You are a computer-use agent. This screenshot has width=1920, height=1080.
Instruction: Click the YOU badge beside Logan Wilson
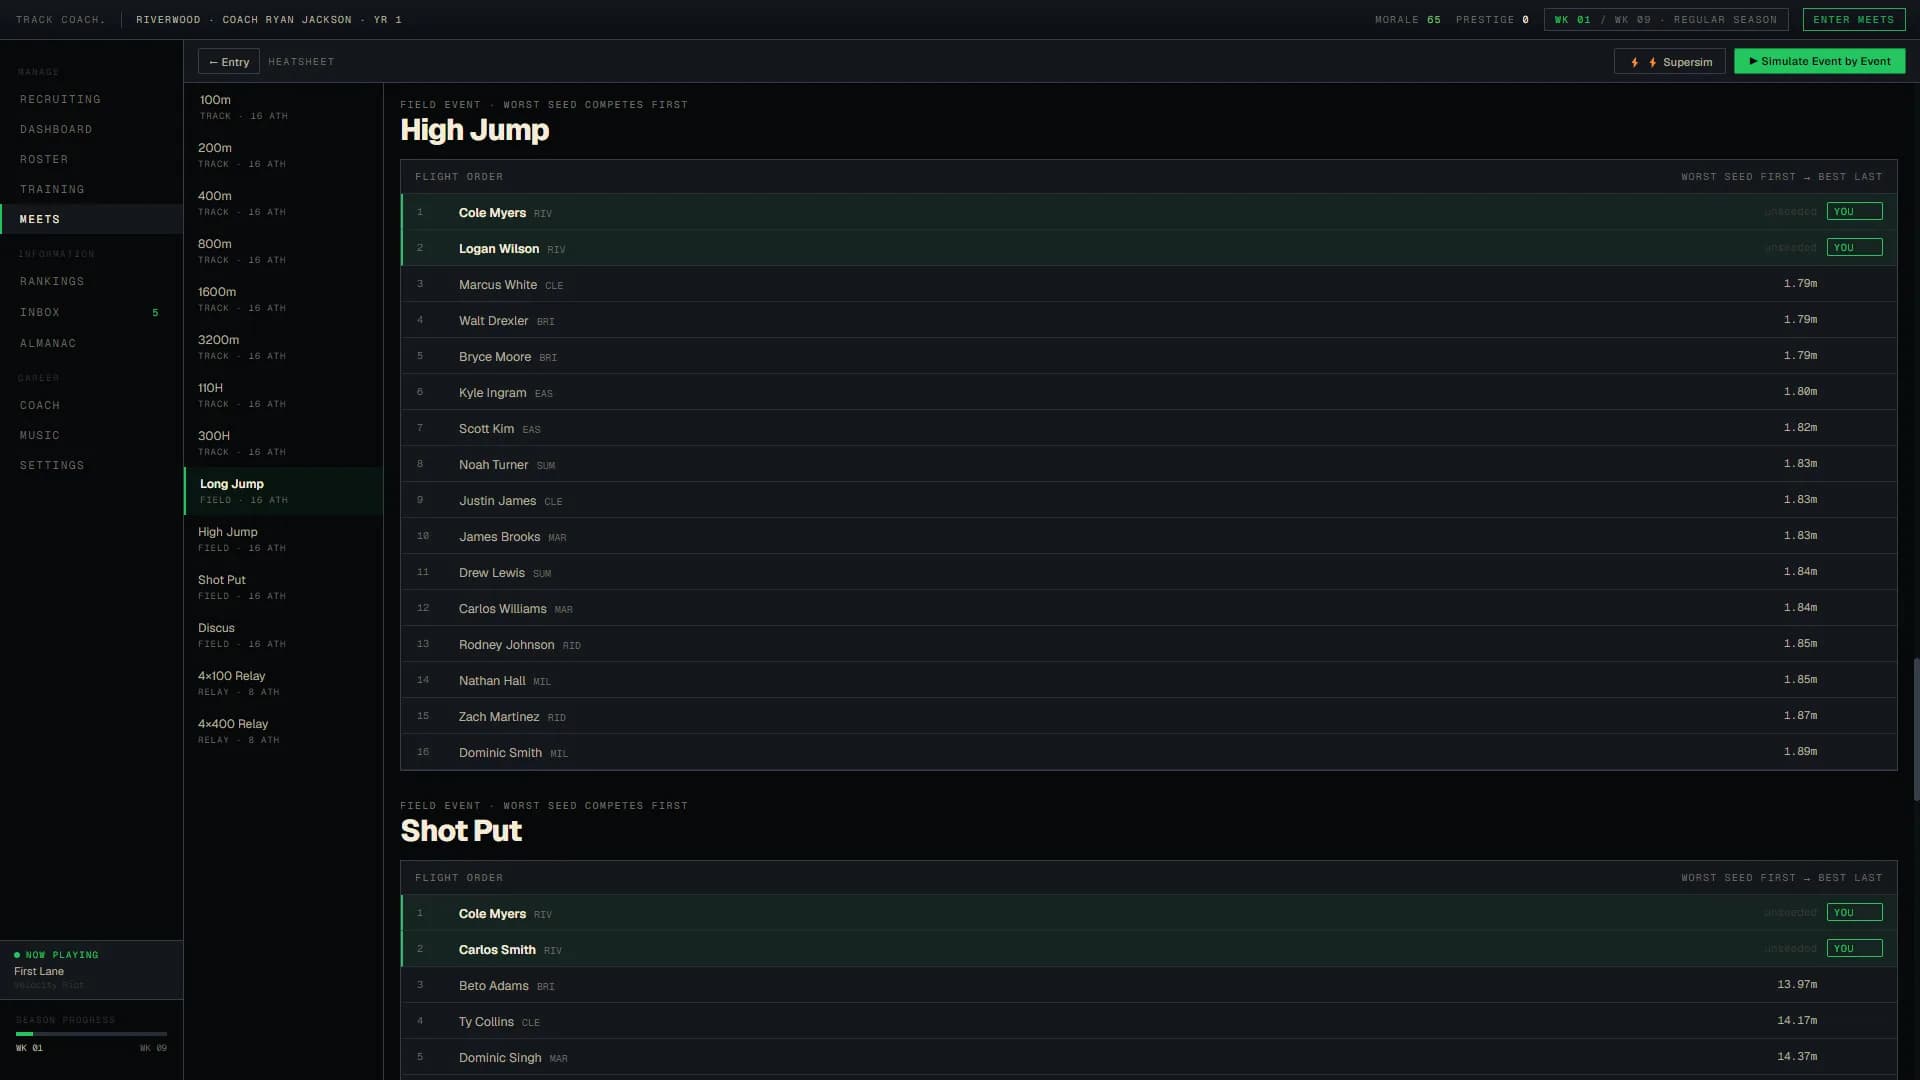click(x=1854, y=248)
